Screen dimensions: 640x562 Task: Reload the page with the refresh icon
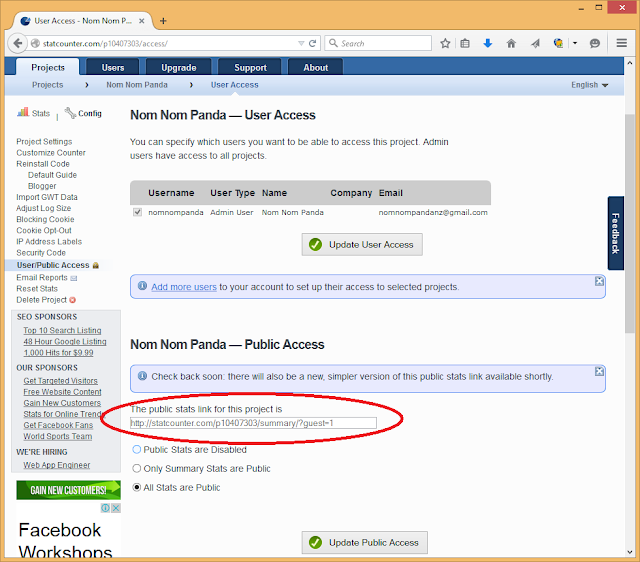tap(313, 43)
